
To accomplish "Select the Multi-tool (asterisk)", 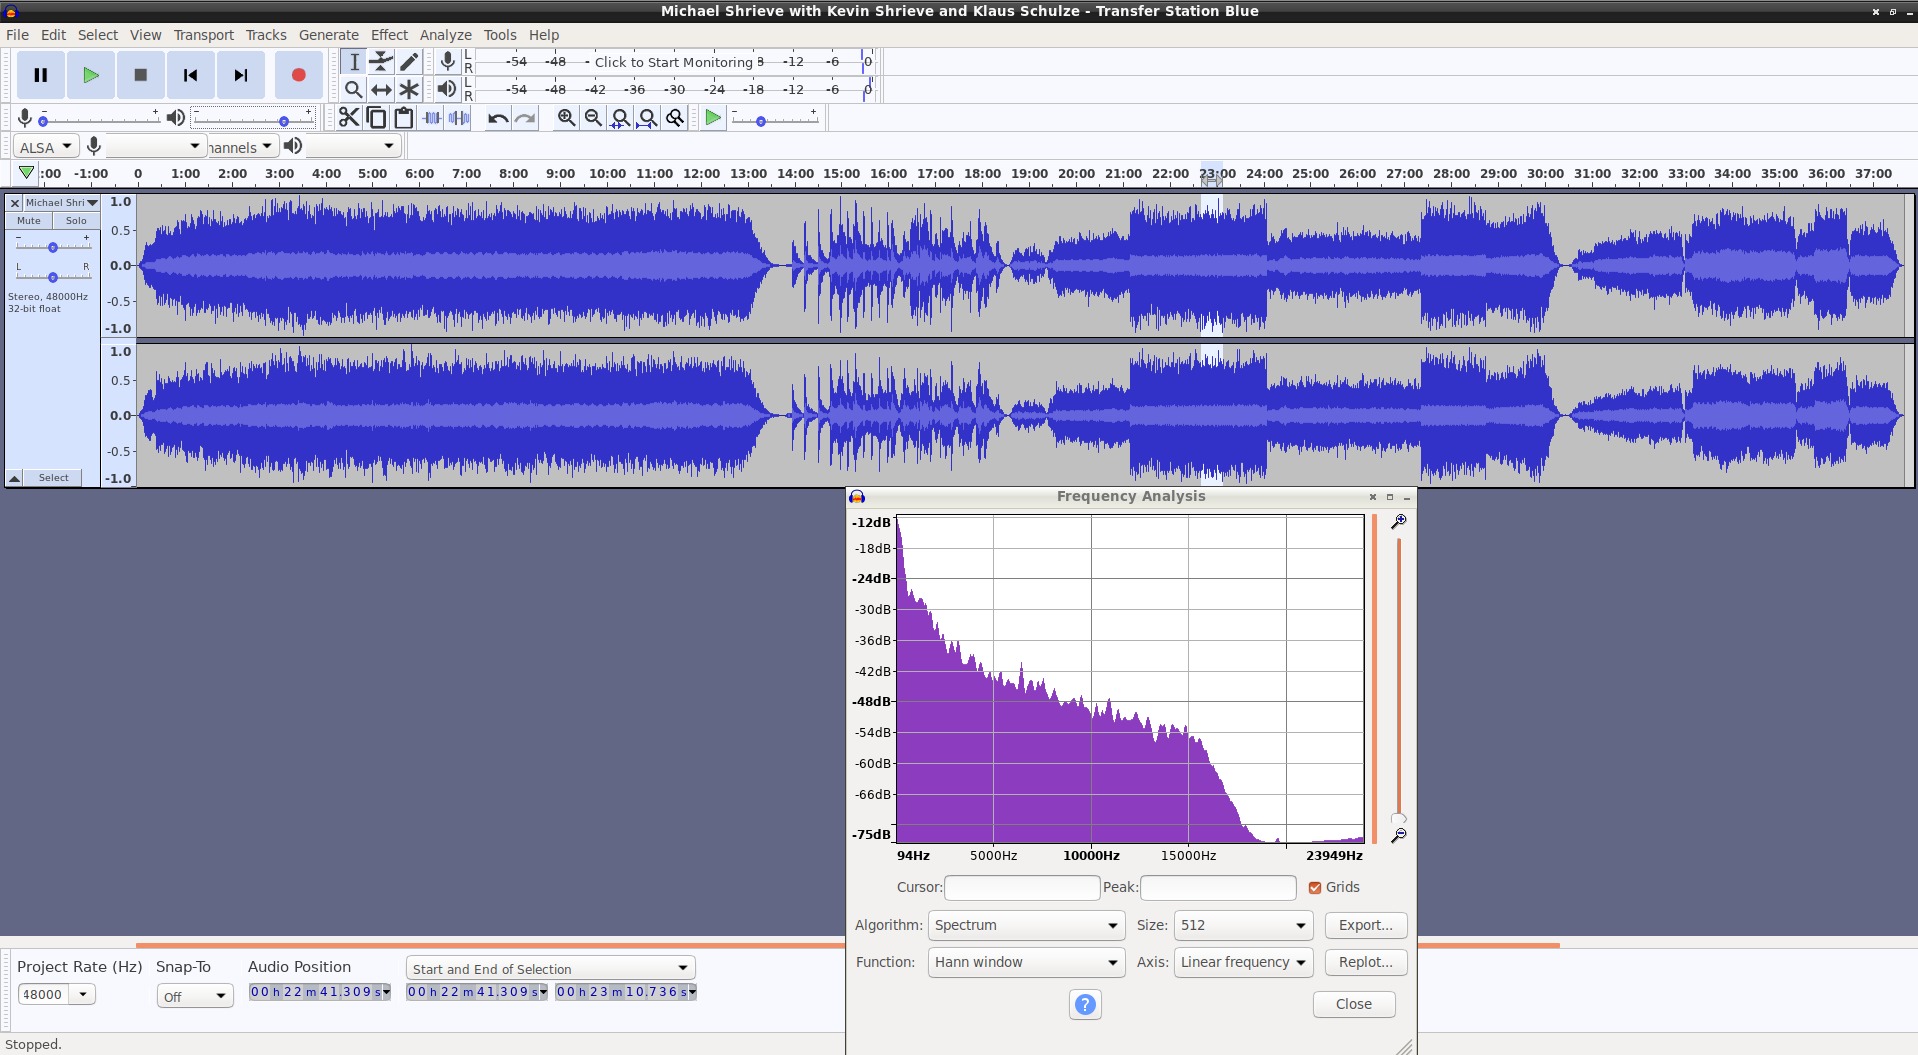I will (408, 89).
